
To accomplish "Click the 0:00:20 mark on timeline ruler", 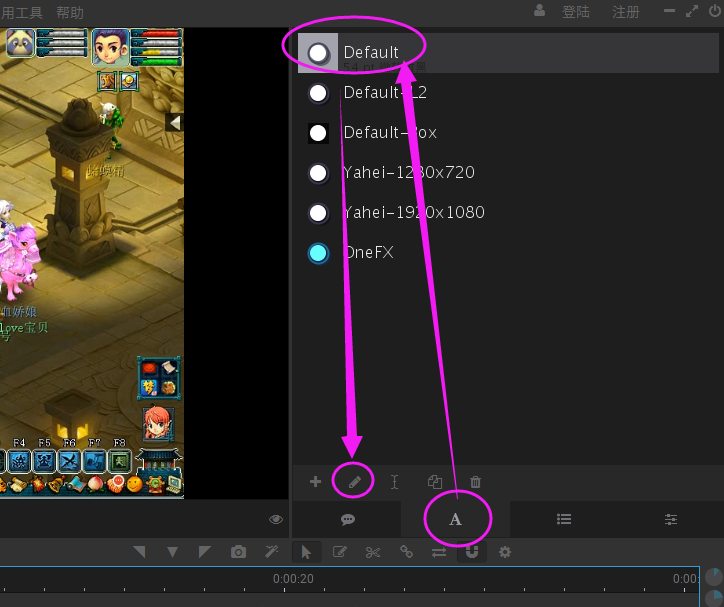I will (293, 579).
